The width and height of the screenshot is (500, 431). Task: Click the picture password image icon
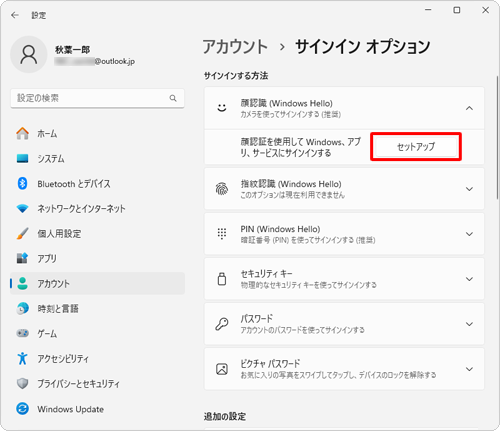tap(222, 369)
